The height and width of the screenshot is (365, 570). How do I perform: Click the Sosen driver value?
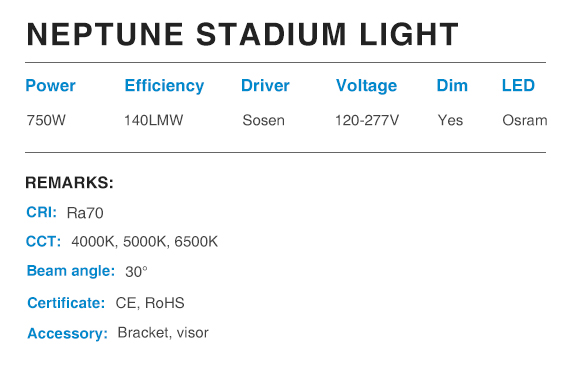tap(264, 120)
